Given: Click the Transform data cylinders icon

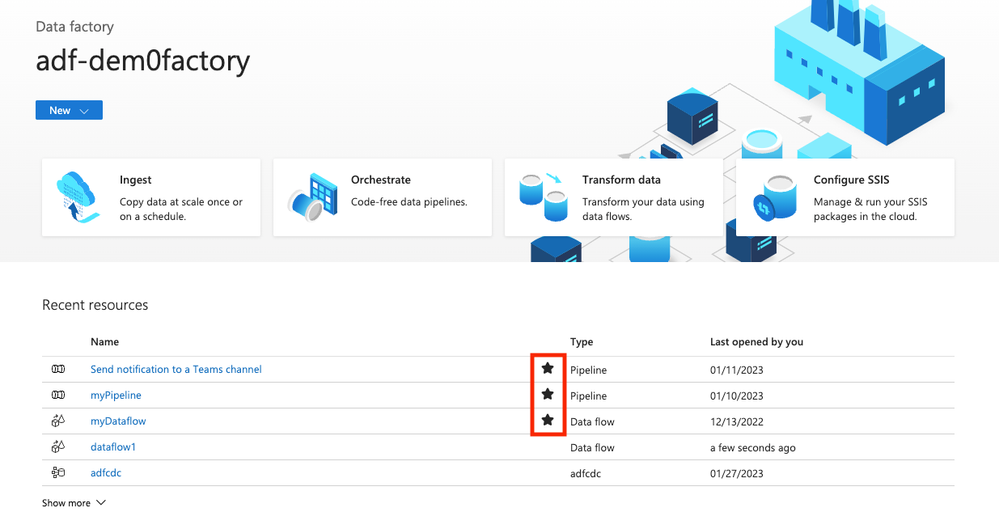Looking at the screenshot, I should 543,197.
